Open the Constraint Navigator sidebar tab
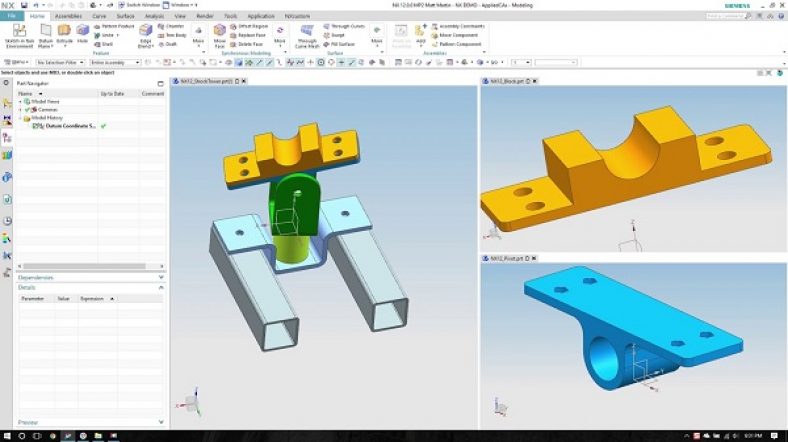This screenshot has width=788, height=442. (x=7, y=121)
